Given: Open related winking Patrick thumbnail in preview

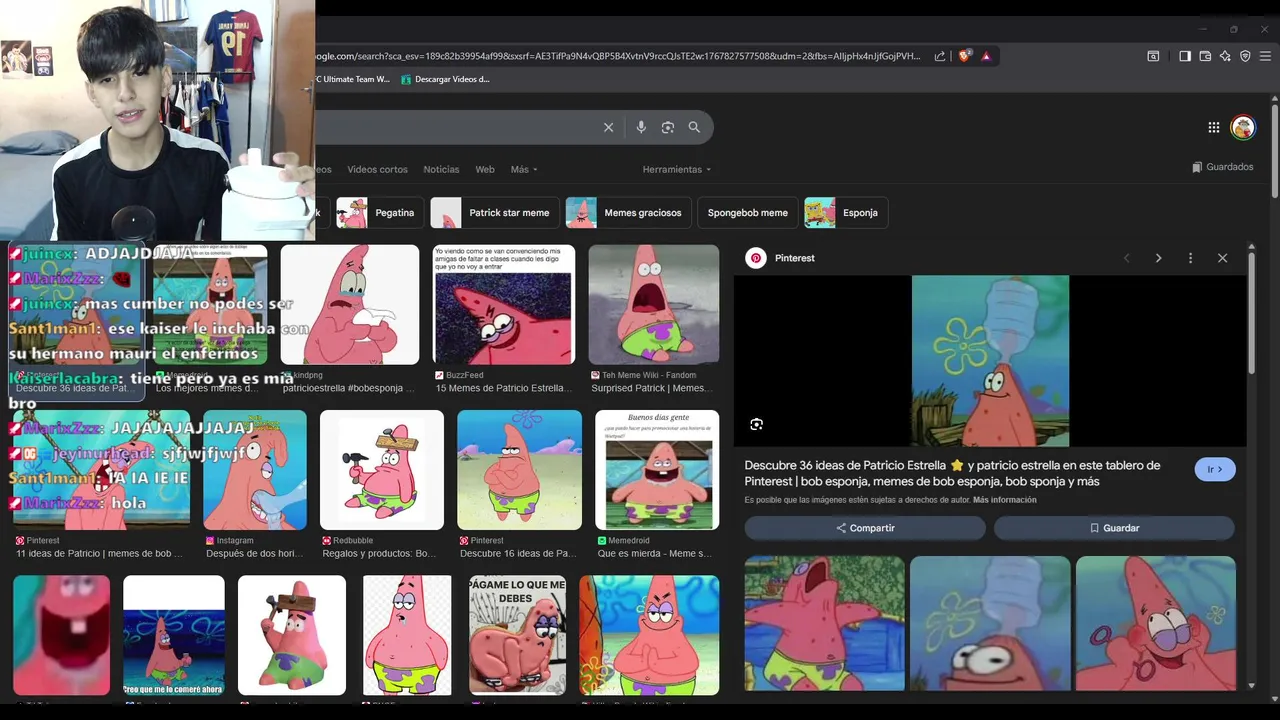Looking at the screenshot, I should point(1156,624).
